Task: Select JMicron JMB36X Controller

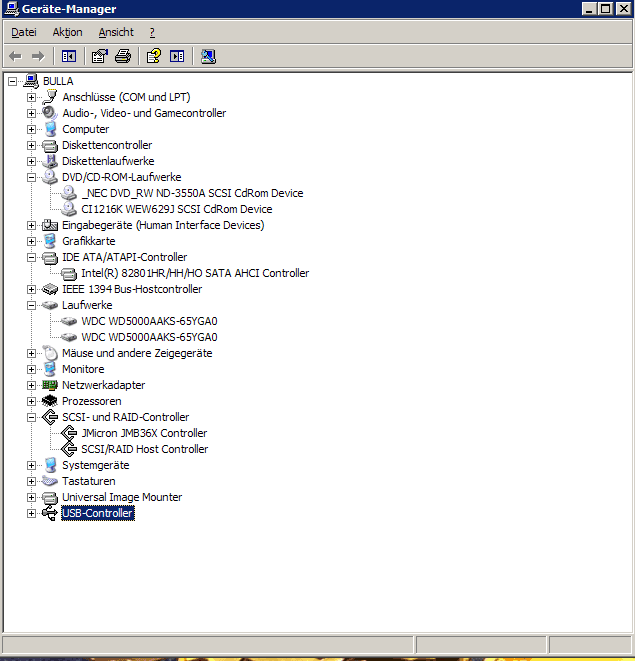Action: 144,433
